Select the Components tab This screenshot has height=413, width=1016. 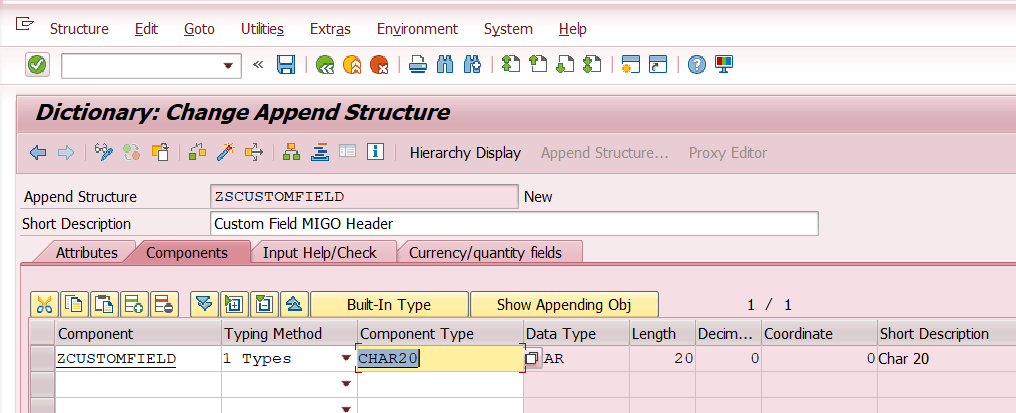(187, 252)
